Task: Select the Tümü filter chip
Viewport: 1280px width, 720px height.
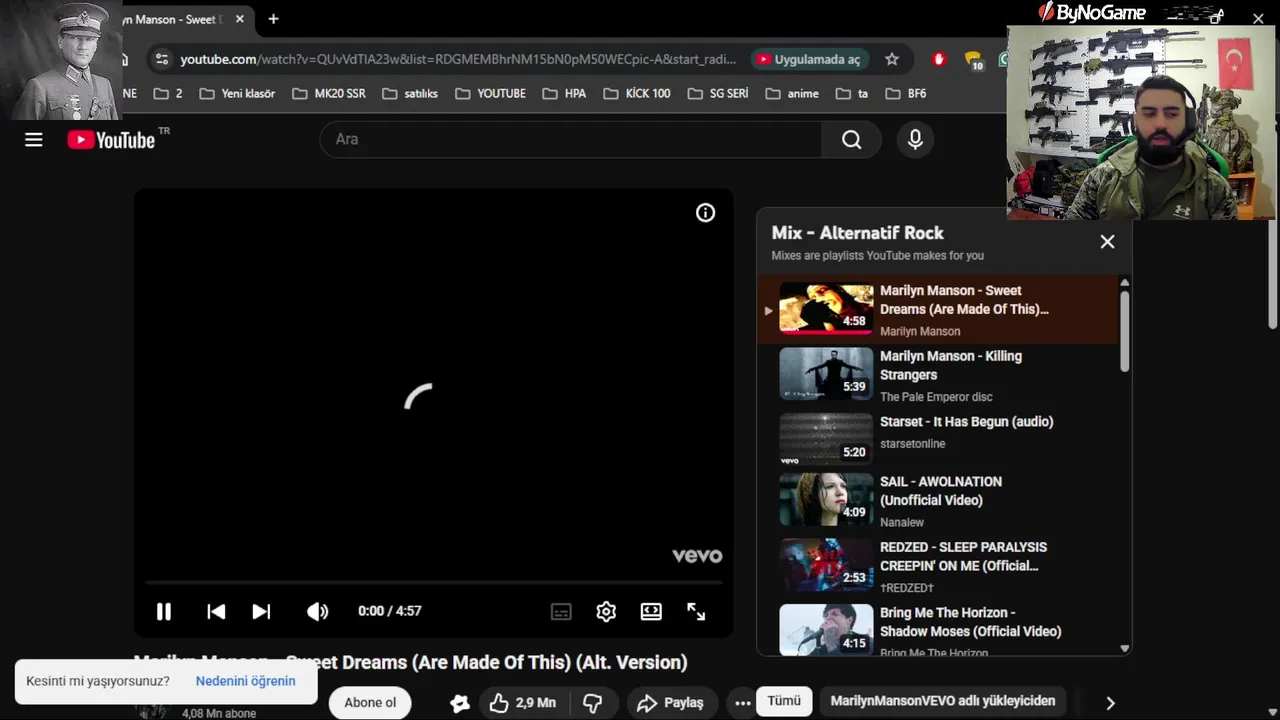Action: [784, 701]
